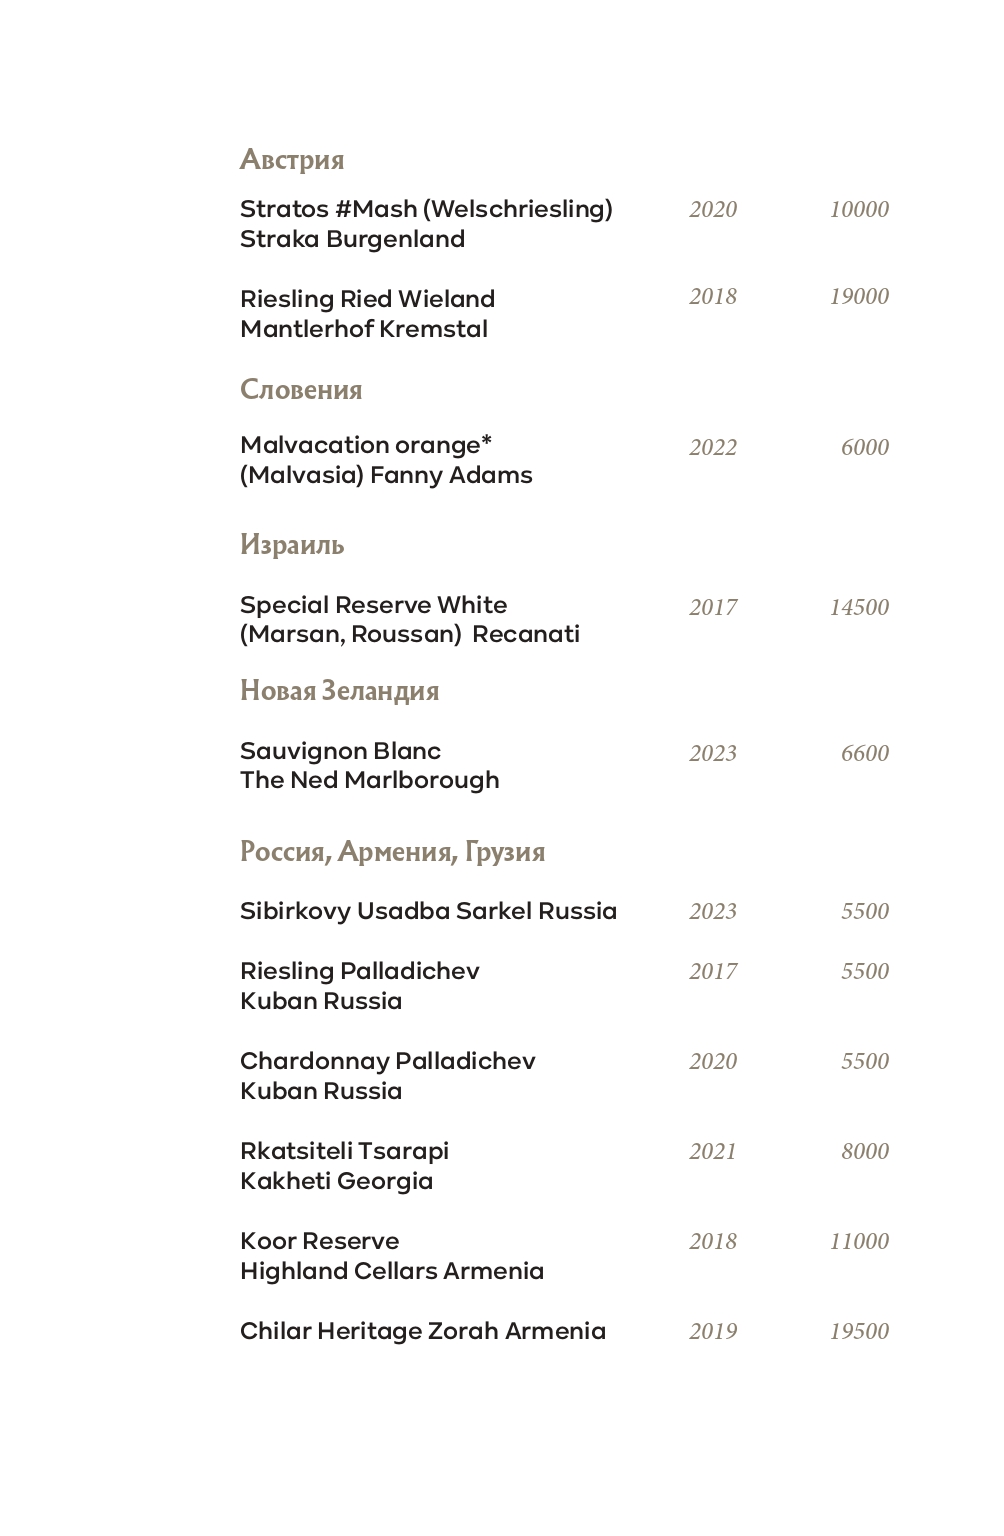The height and width of the screenshot is (1536, 1004).
Task: Select the Stratos #Mash wine entry
Action: pos(426,224)
